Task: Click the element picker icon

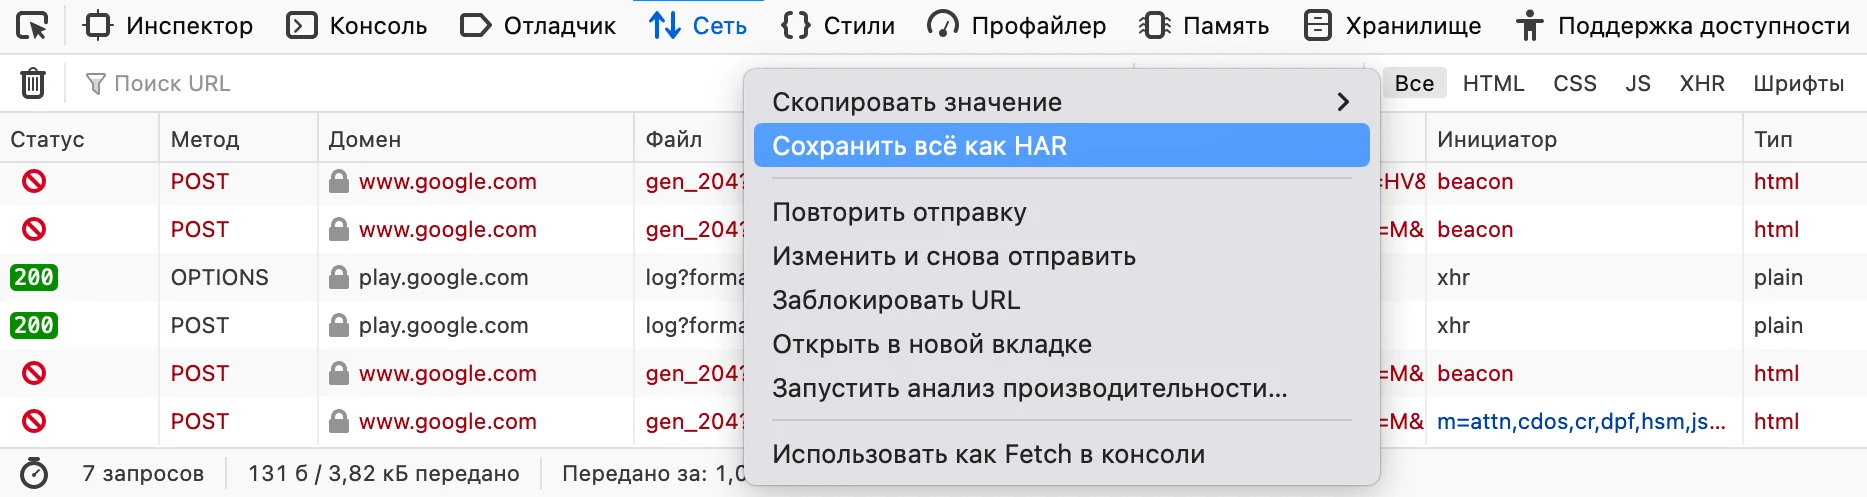Action: coord(32,26)
